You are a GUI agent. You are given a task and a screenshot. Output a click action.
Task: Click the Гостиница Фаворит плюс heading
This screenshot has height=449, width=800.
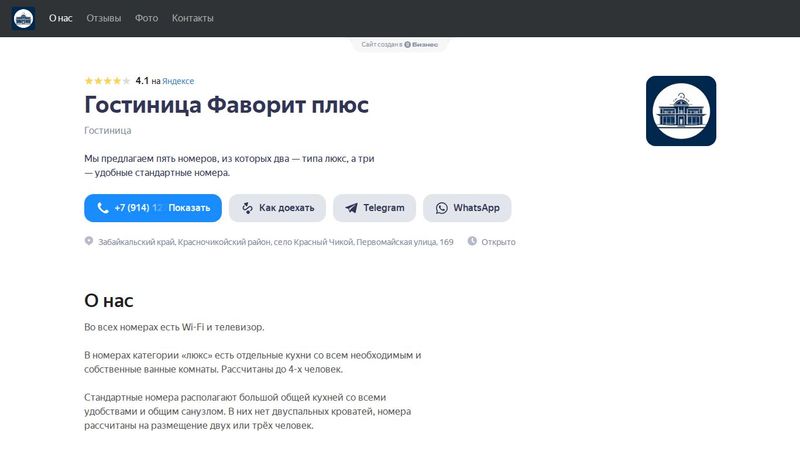point(226,105)
